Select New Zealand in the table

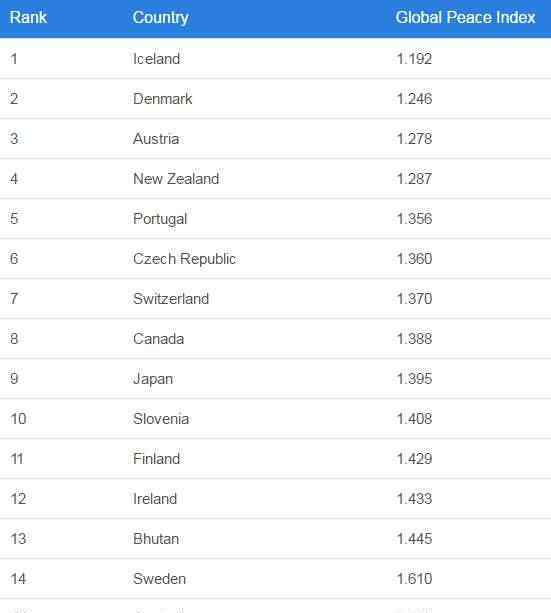click(x=176, y=179)
